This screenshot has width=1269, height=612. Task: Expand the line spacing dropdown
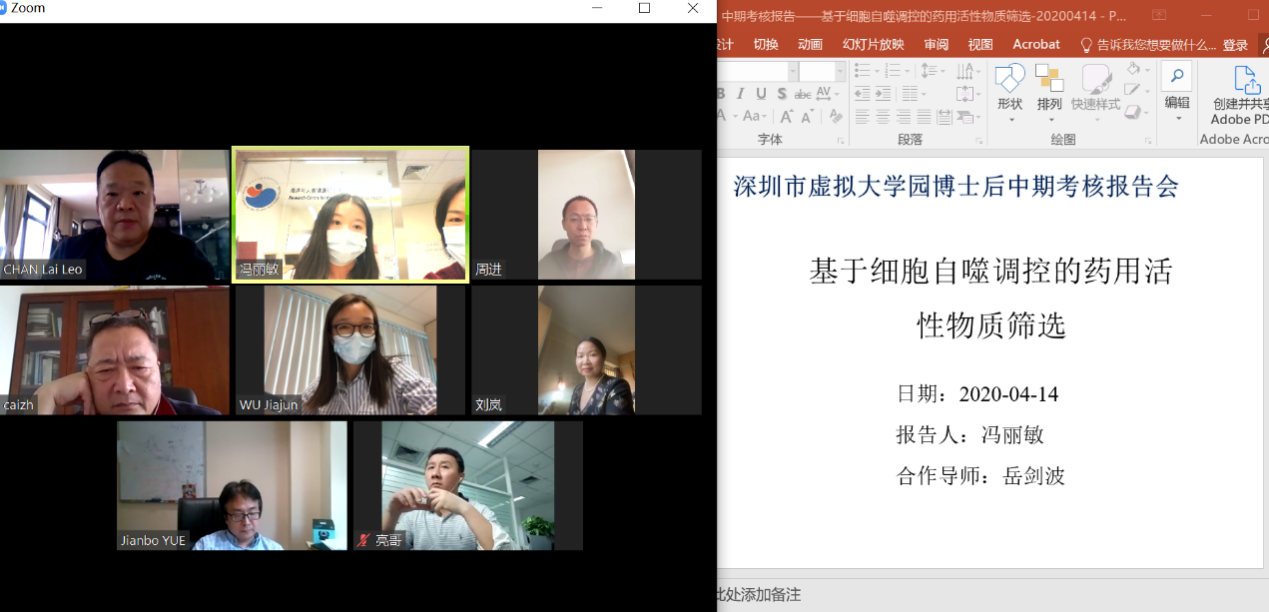(x=941, y=71)
